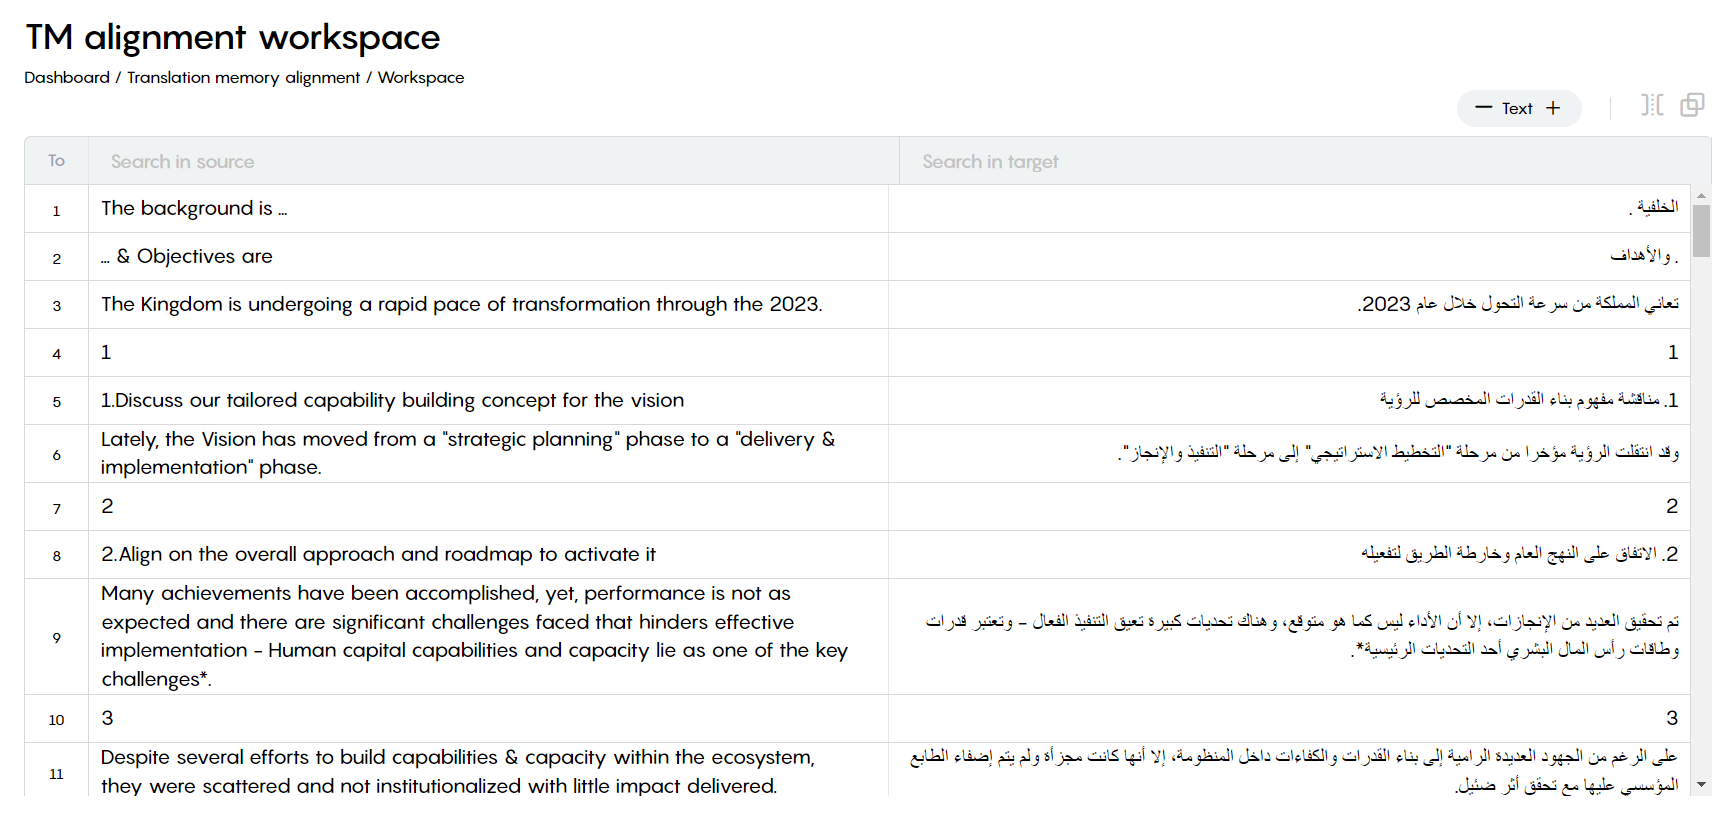1718x824 pixels.
Task: Select row number 3 cell
Action: tap(57, 305)
